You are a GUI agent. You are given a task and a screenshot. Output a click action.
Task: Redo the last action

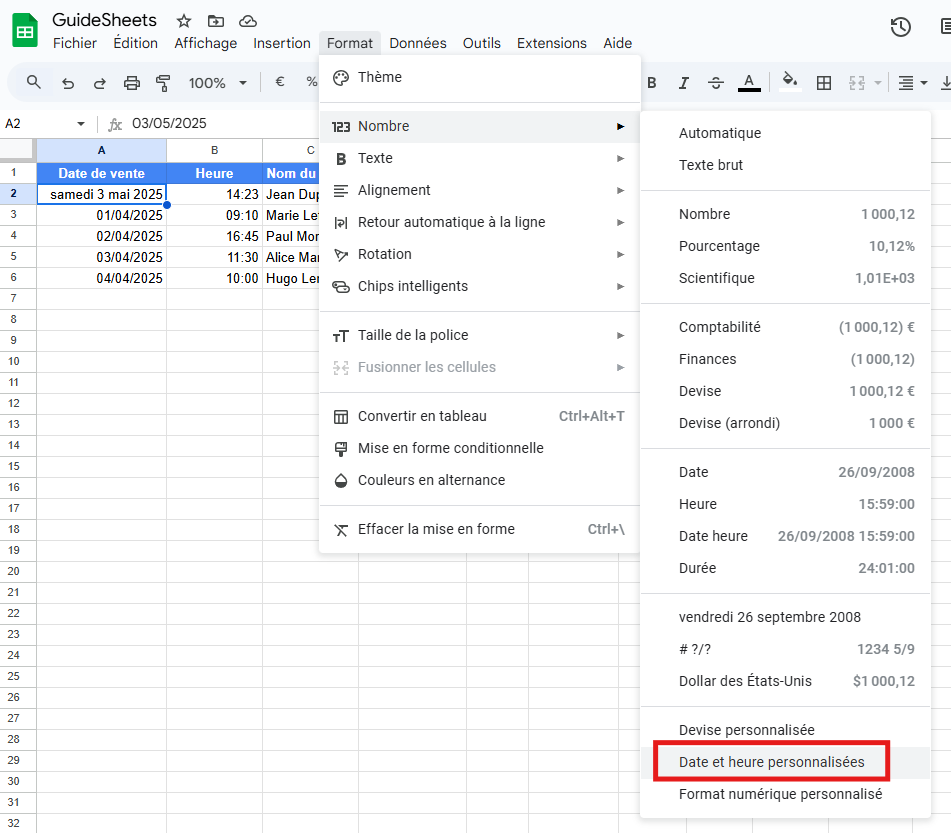tap(100, 83)
